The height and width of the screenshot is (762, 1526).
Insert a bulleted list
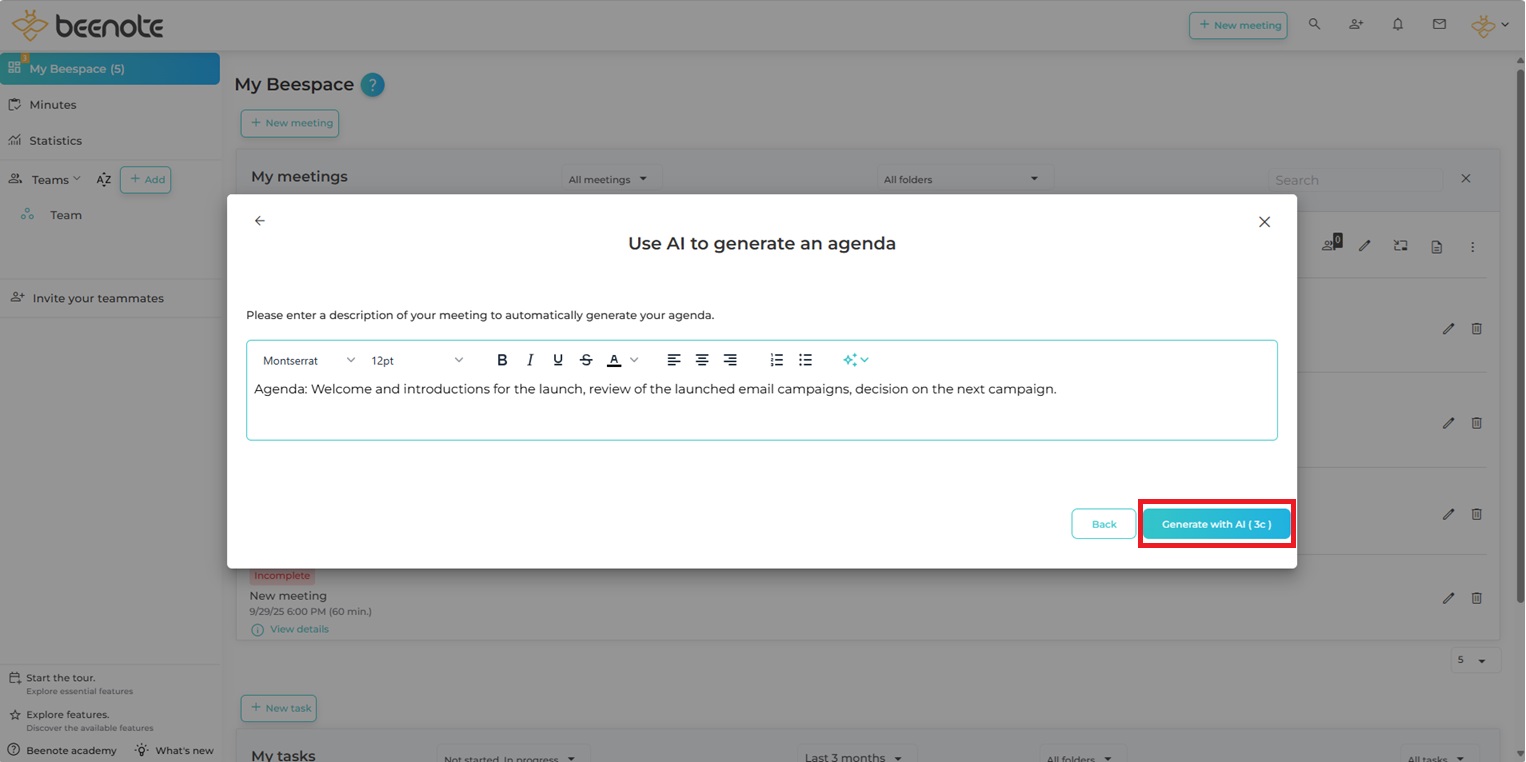pyautogui.click(x=805, y=360)
